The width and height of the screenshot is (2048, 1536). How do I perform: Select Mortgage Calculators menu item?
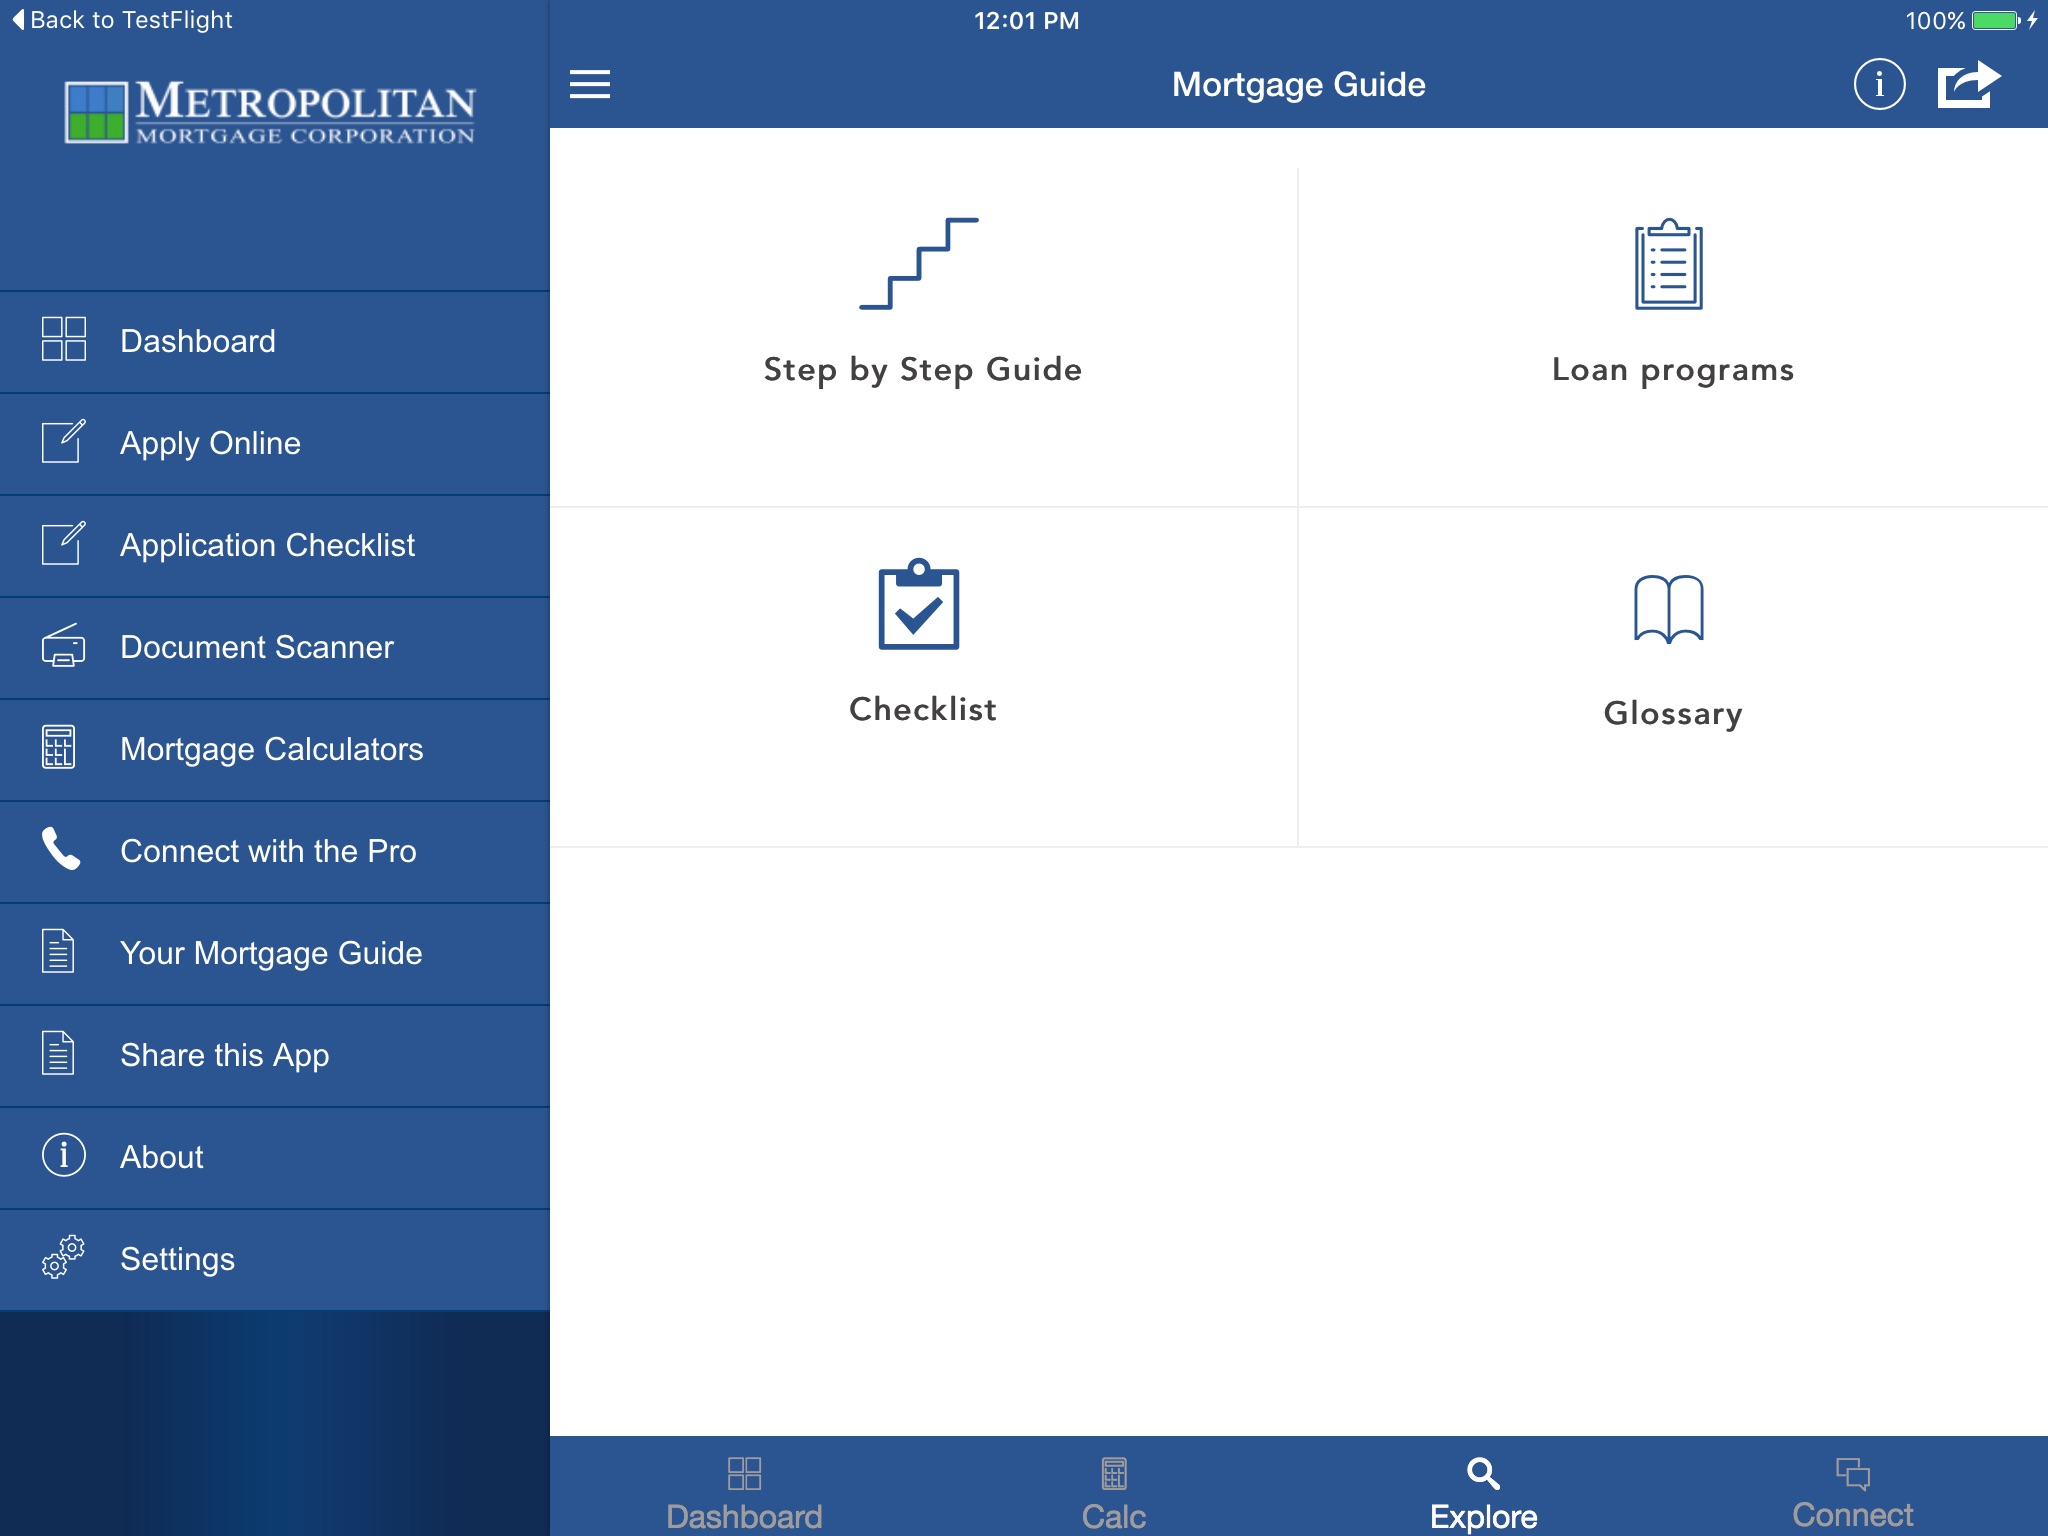pyautogui.click(x=271, y=749)
